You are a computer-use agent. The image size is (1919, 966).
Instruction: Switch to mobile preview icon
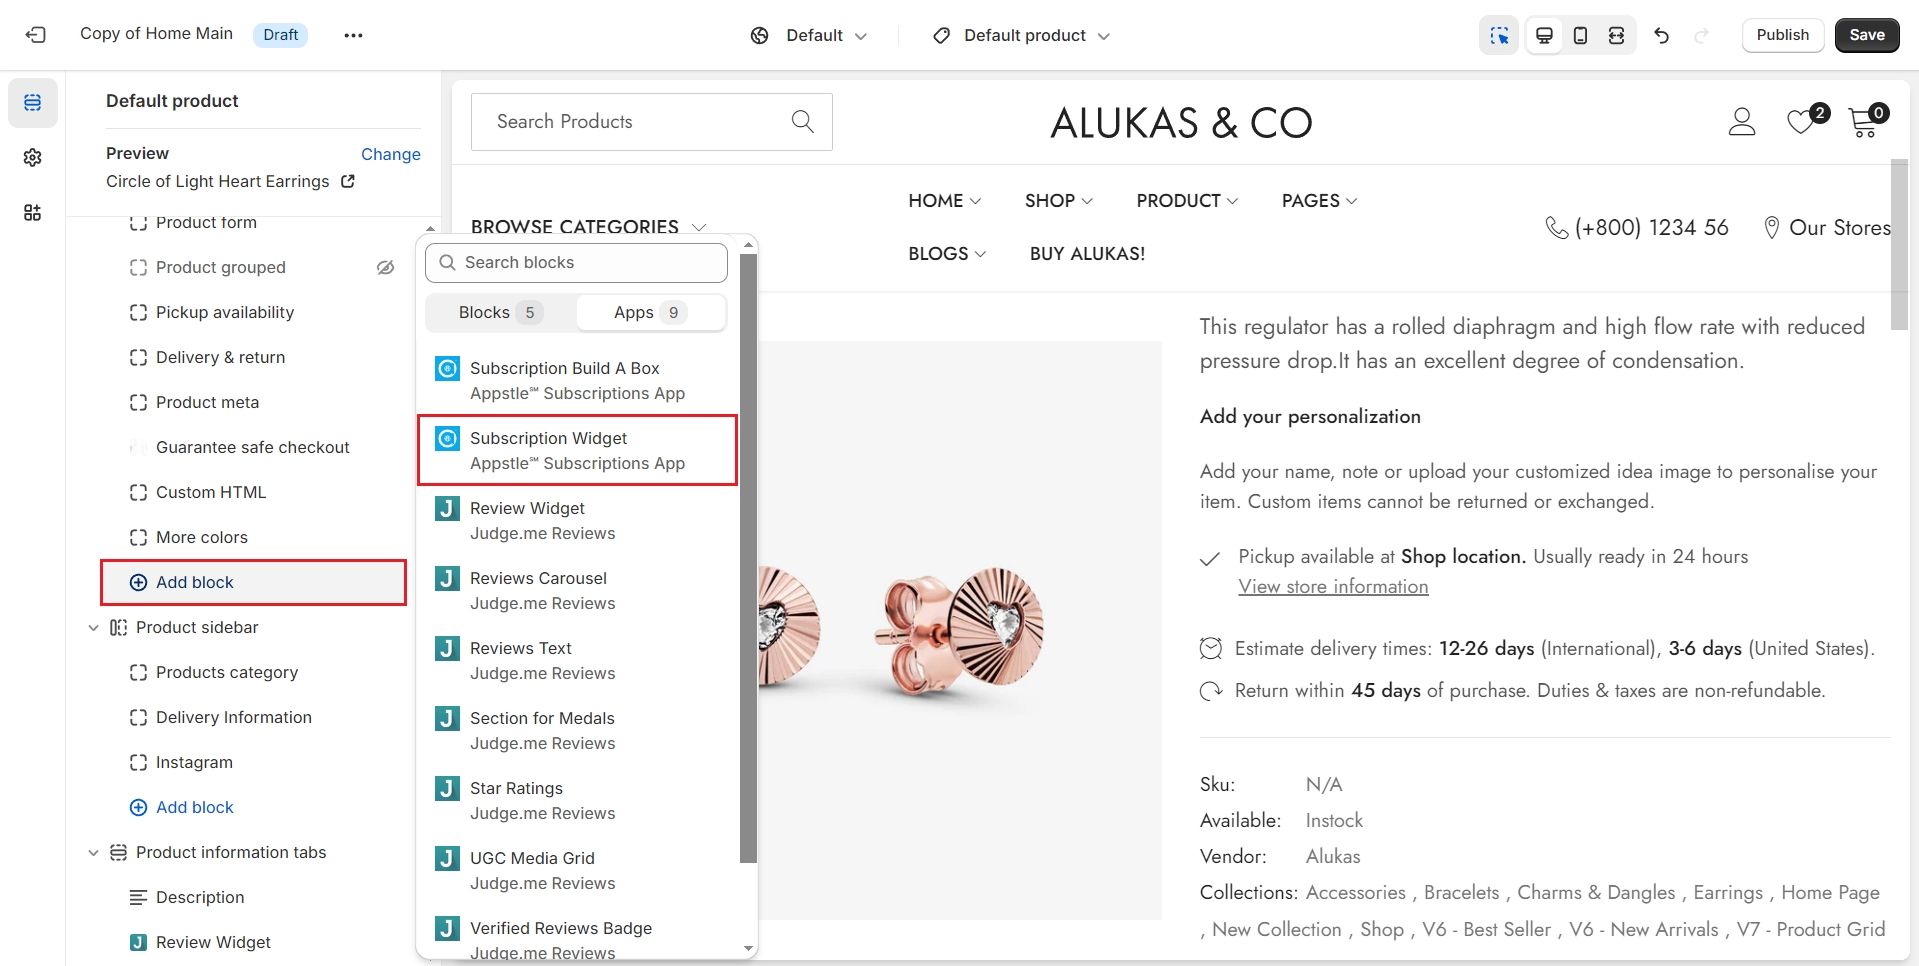tap(1580, 35)
